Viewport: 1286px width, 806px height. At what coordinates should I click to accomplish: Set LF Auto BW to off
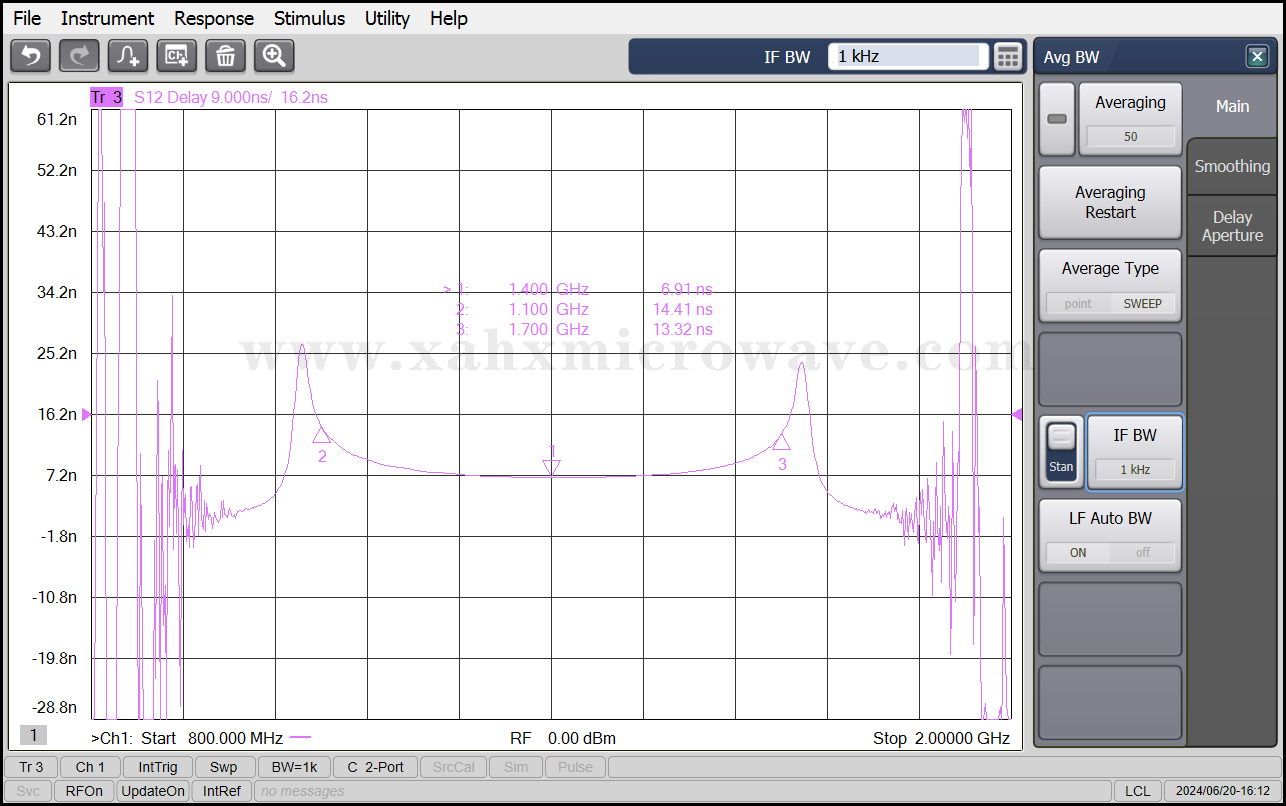(x=1142, y=552)
